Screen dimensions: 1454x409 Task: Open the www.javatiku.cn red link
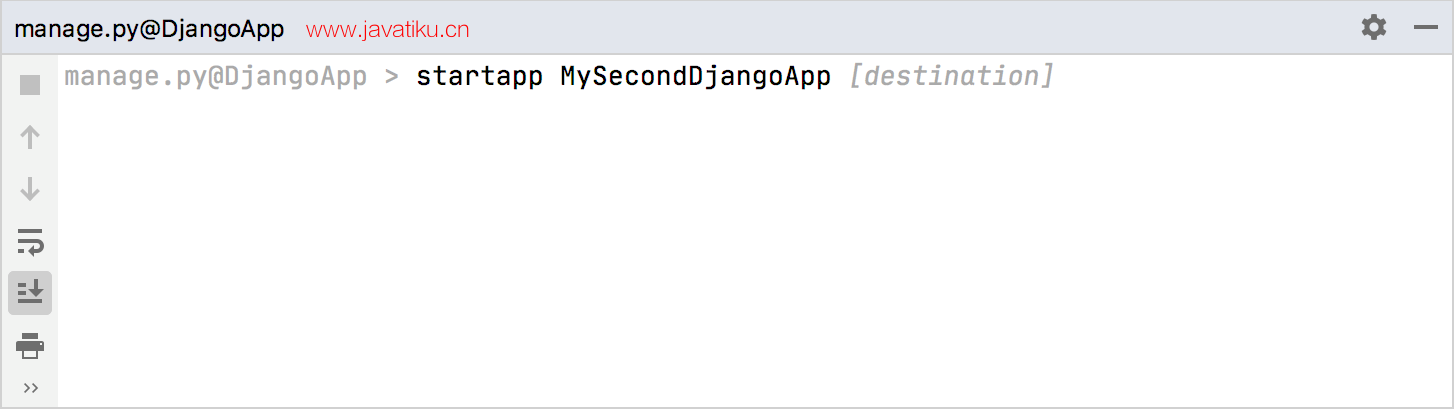388,30
